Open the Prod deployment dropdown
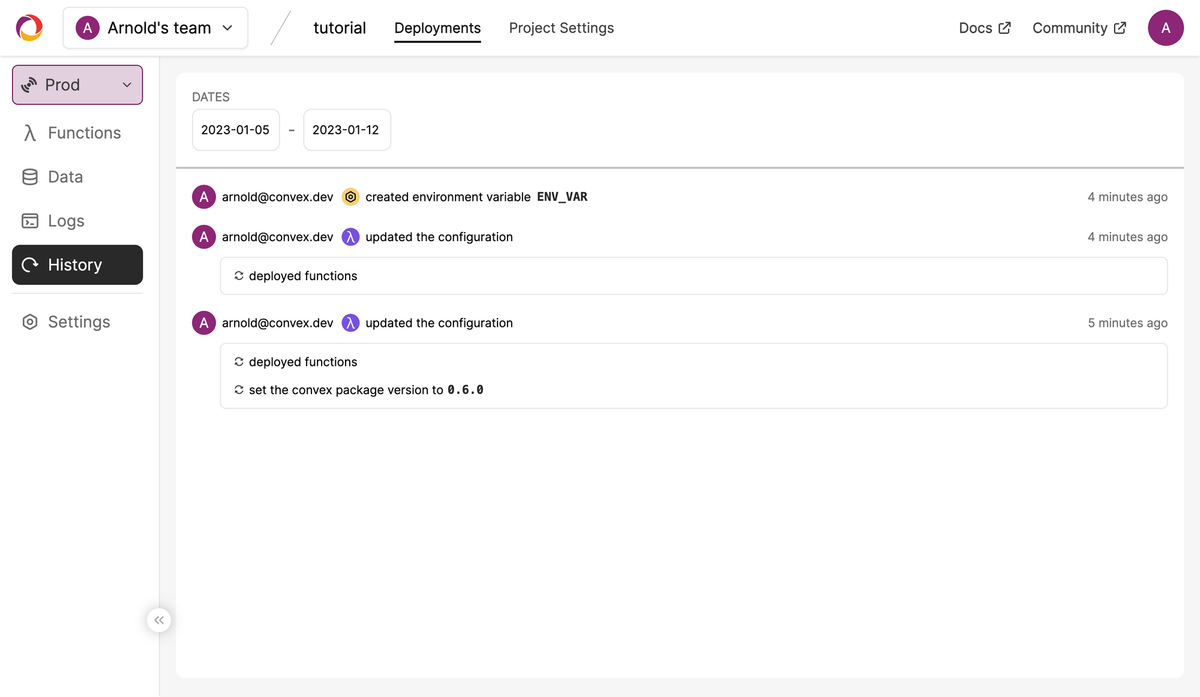 tap(126, 85)
